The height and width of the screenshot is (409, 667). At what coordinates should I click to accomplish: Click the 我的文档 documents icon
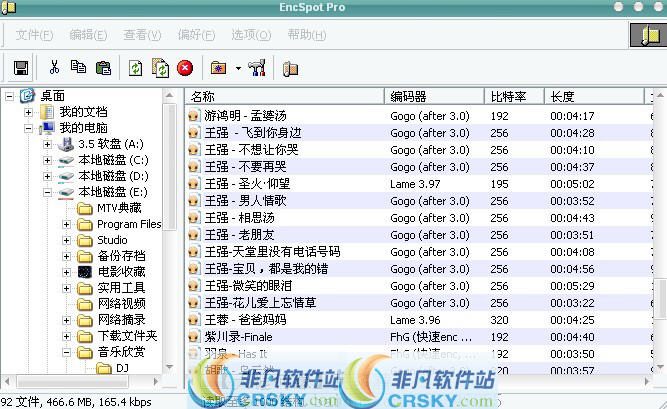point(47,112)
